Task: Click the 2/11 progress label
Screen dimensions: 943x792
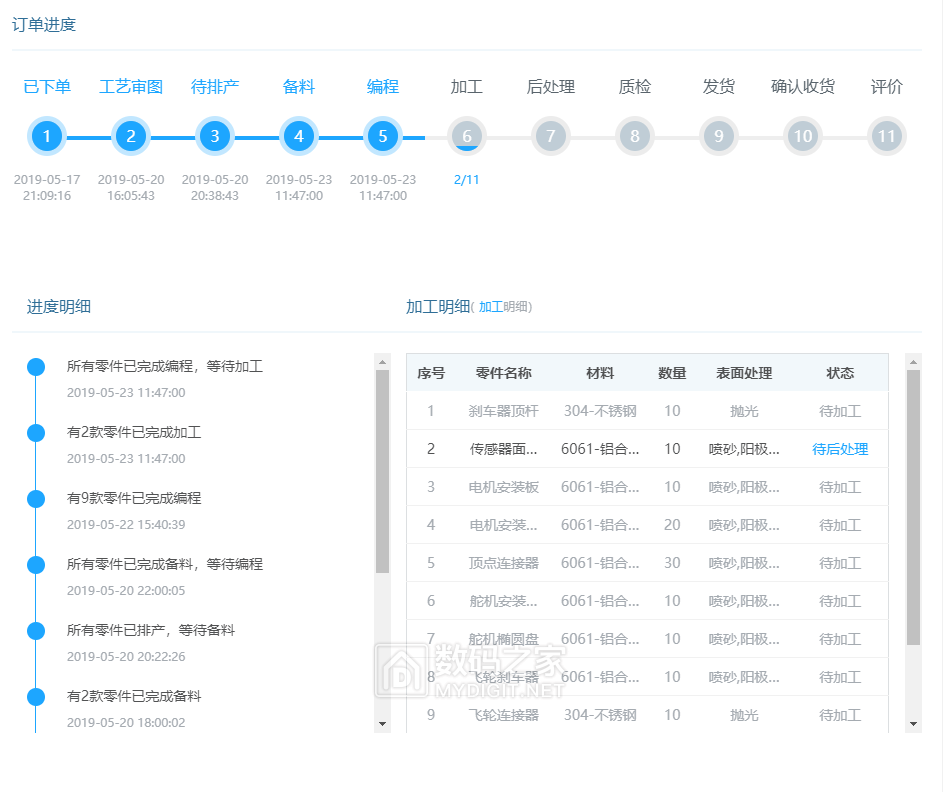Action: coord(467,181)
